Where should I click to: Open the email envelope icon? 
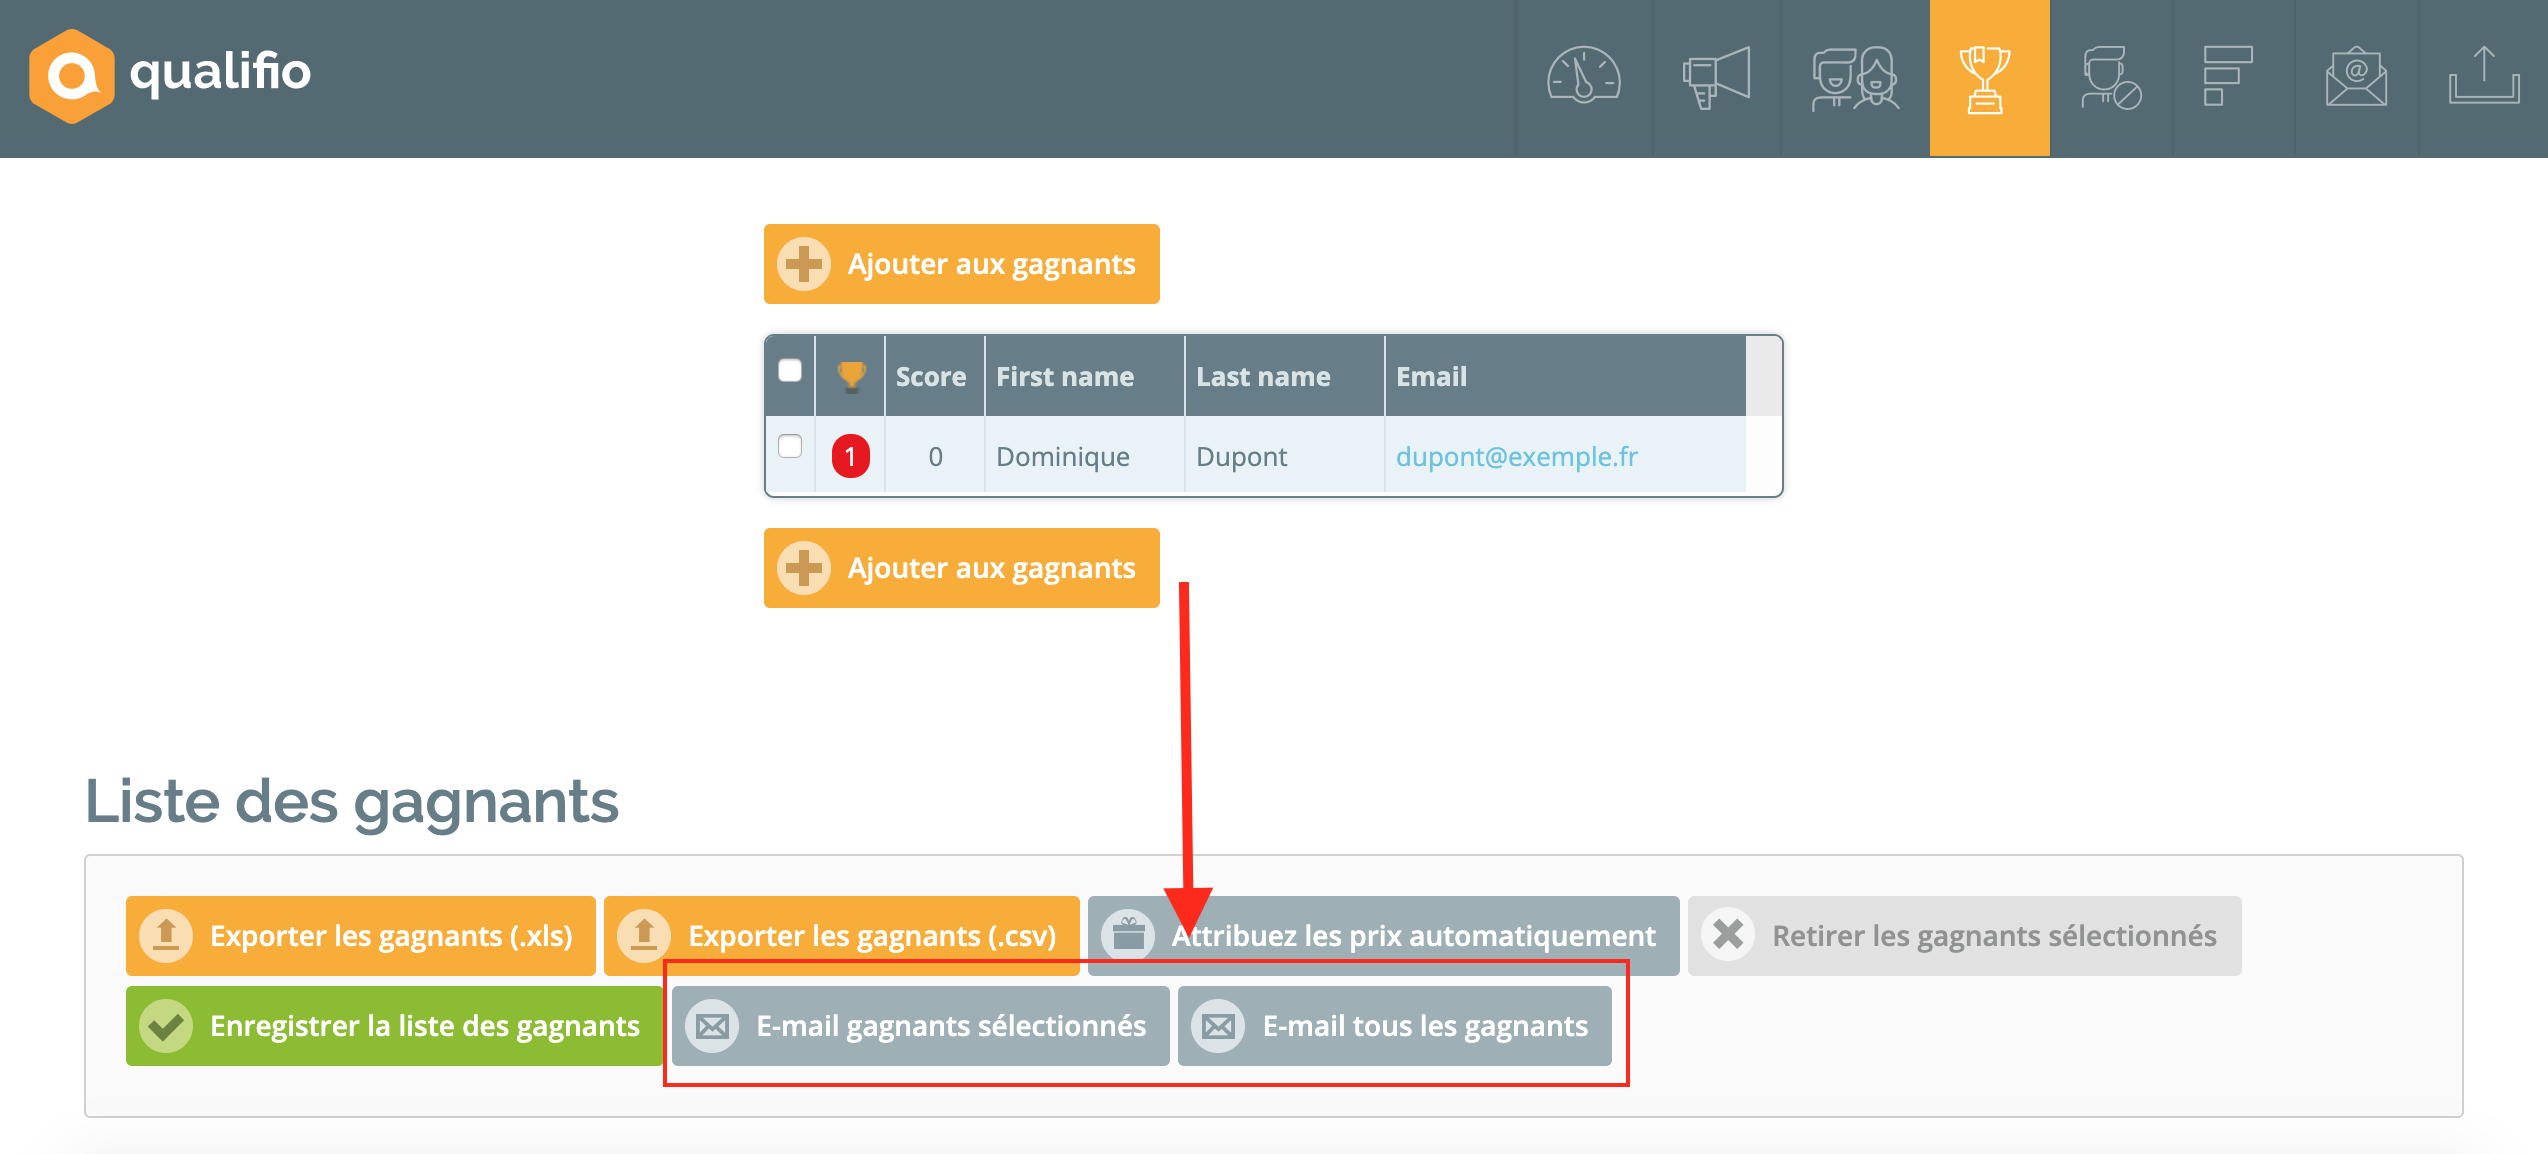click(x=2357, y=76)
